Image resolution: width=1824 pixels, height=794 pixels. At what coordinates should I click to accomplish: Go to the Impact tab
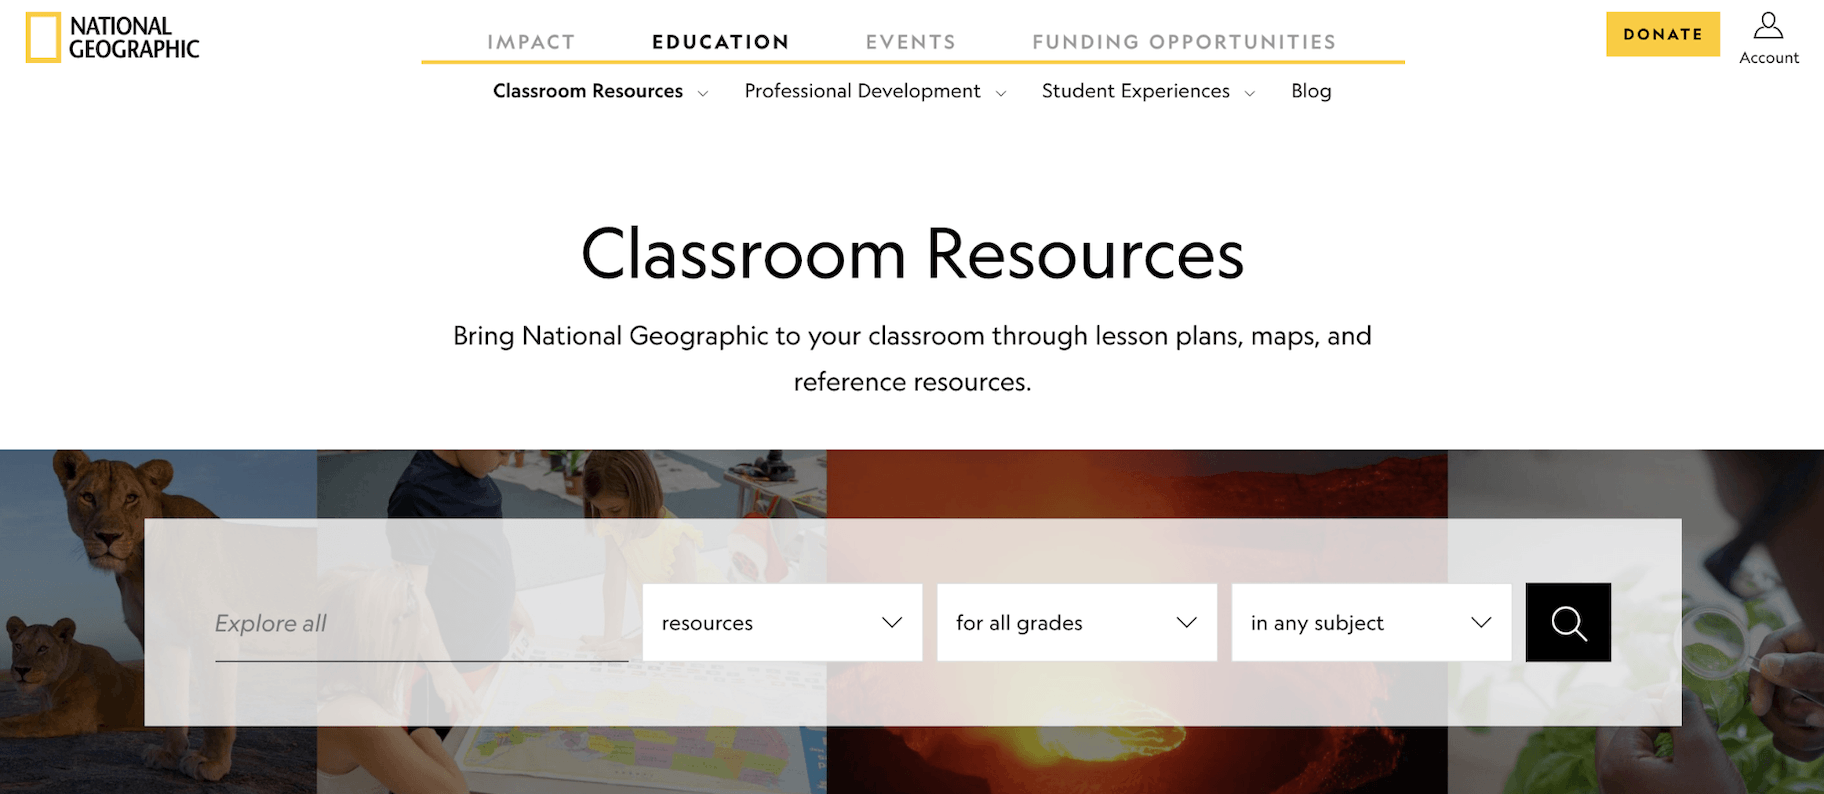click(x=531, y=42)
